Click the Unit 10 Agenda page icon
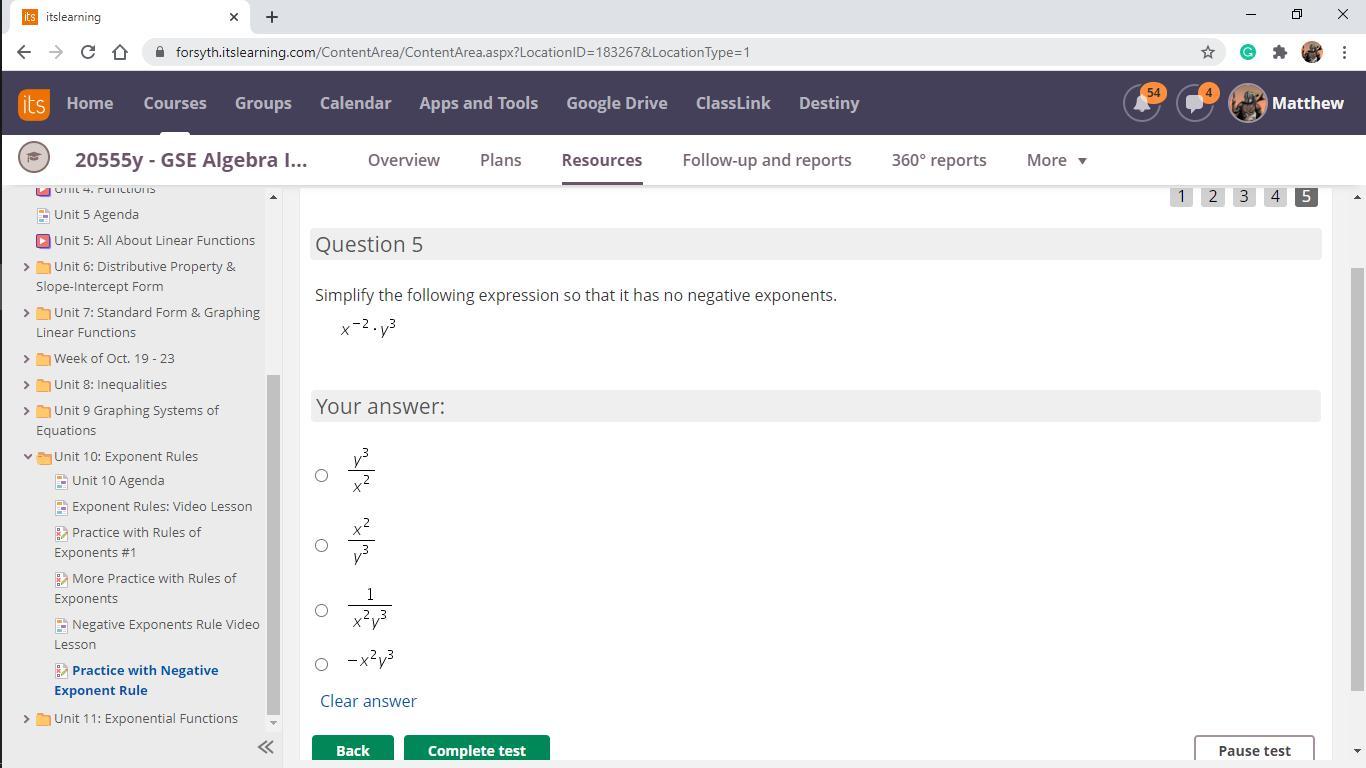The width and height of the screenshot is (1366, 768). (x=61, y=481)
